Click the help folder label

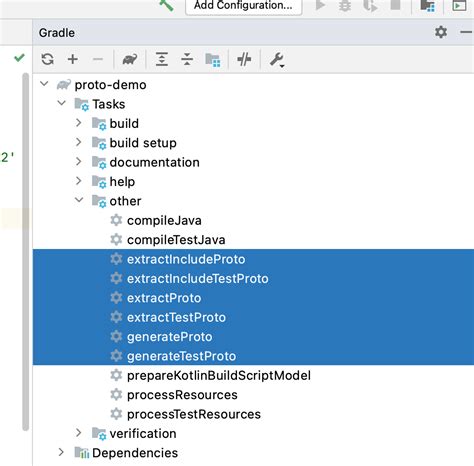coord(122,182)
